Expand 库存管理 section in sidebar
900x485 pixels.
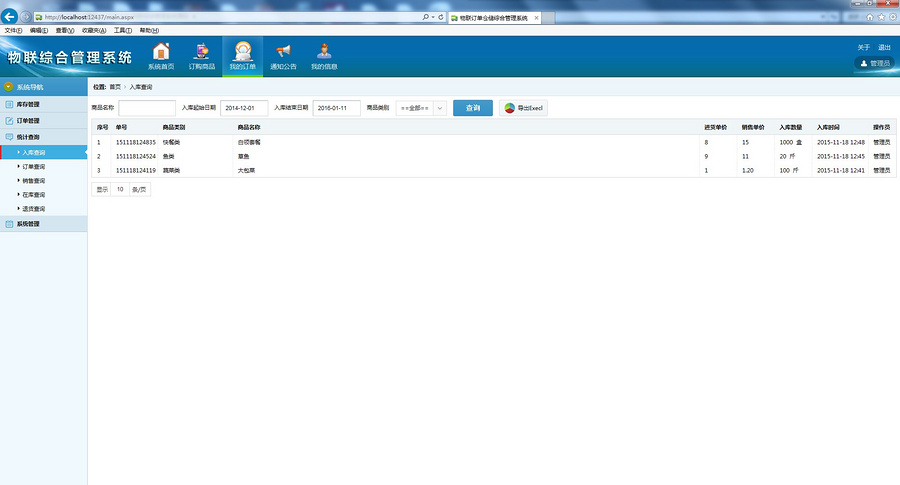[x=44, y=104]
